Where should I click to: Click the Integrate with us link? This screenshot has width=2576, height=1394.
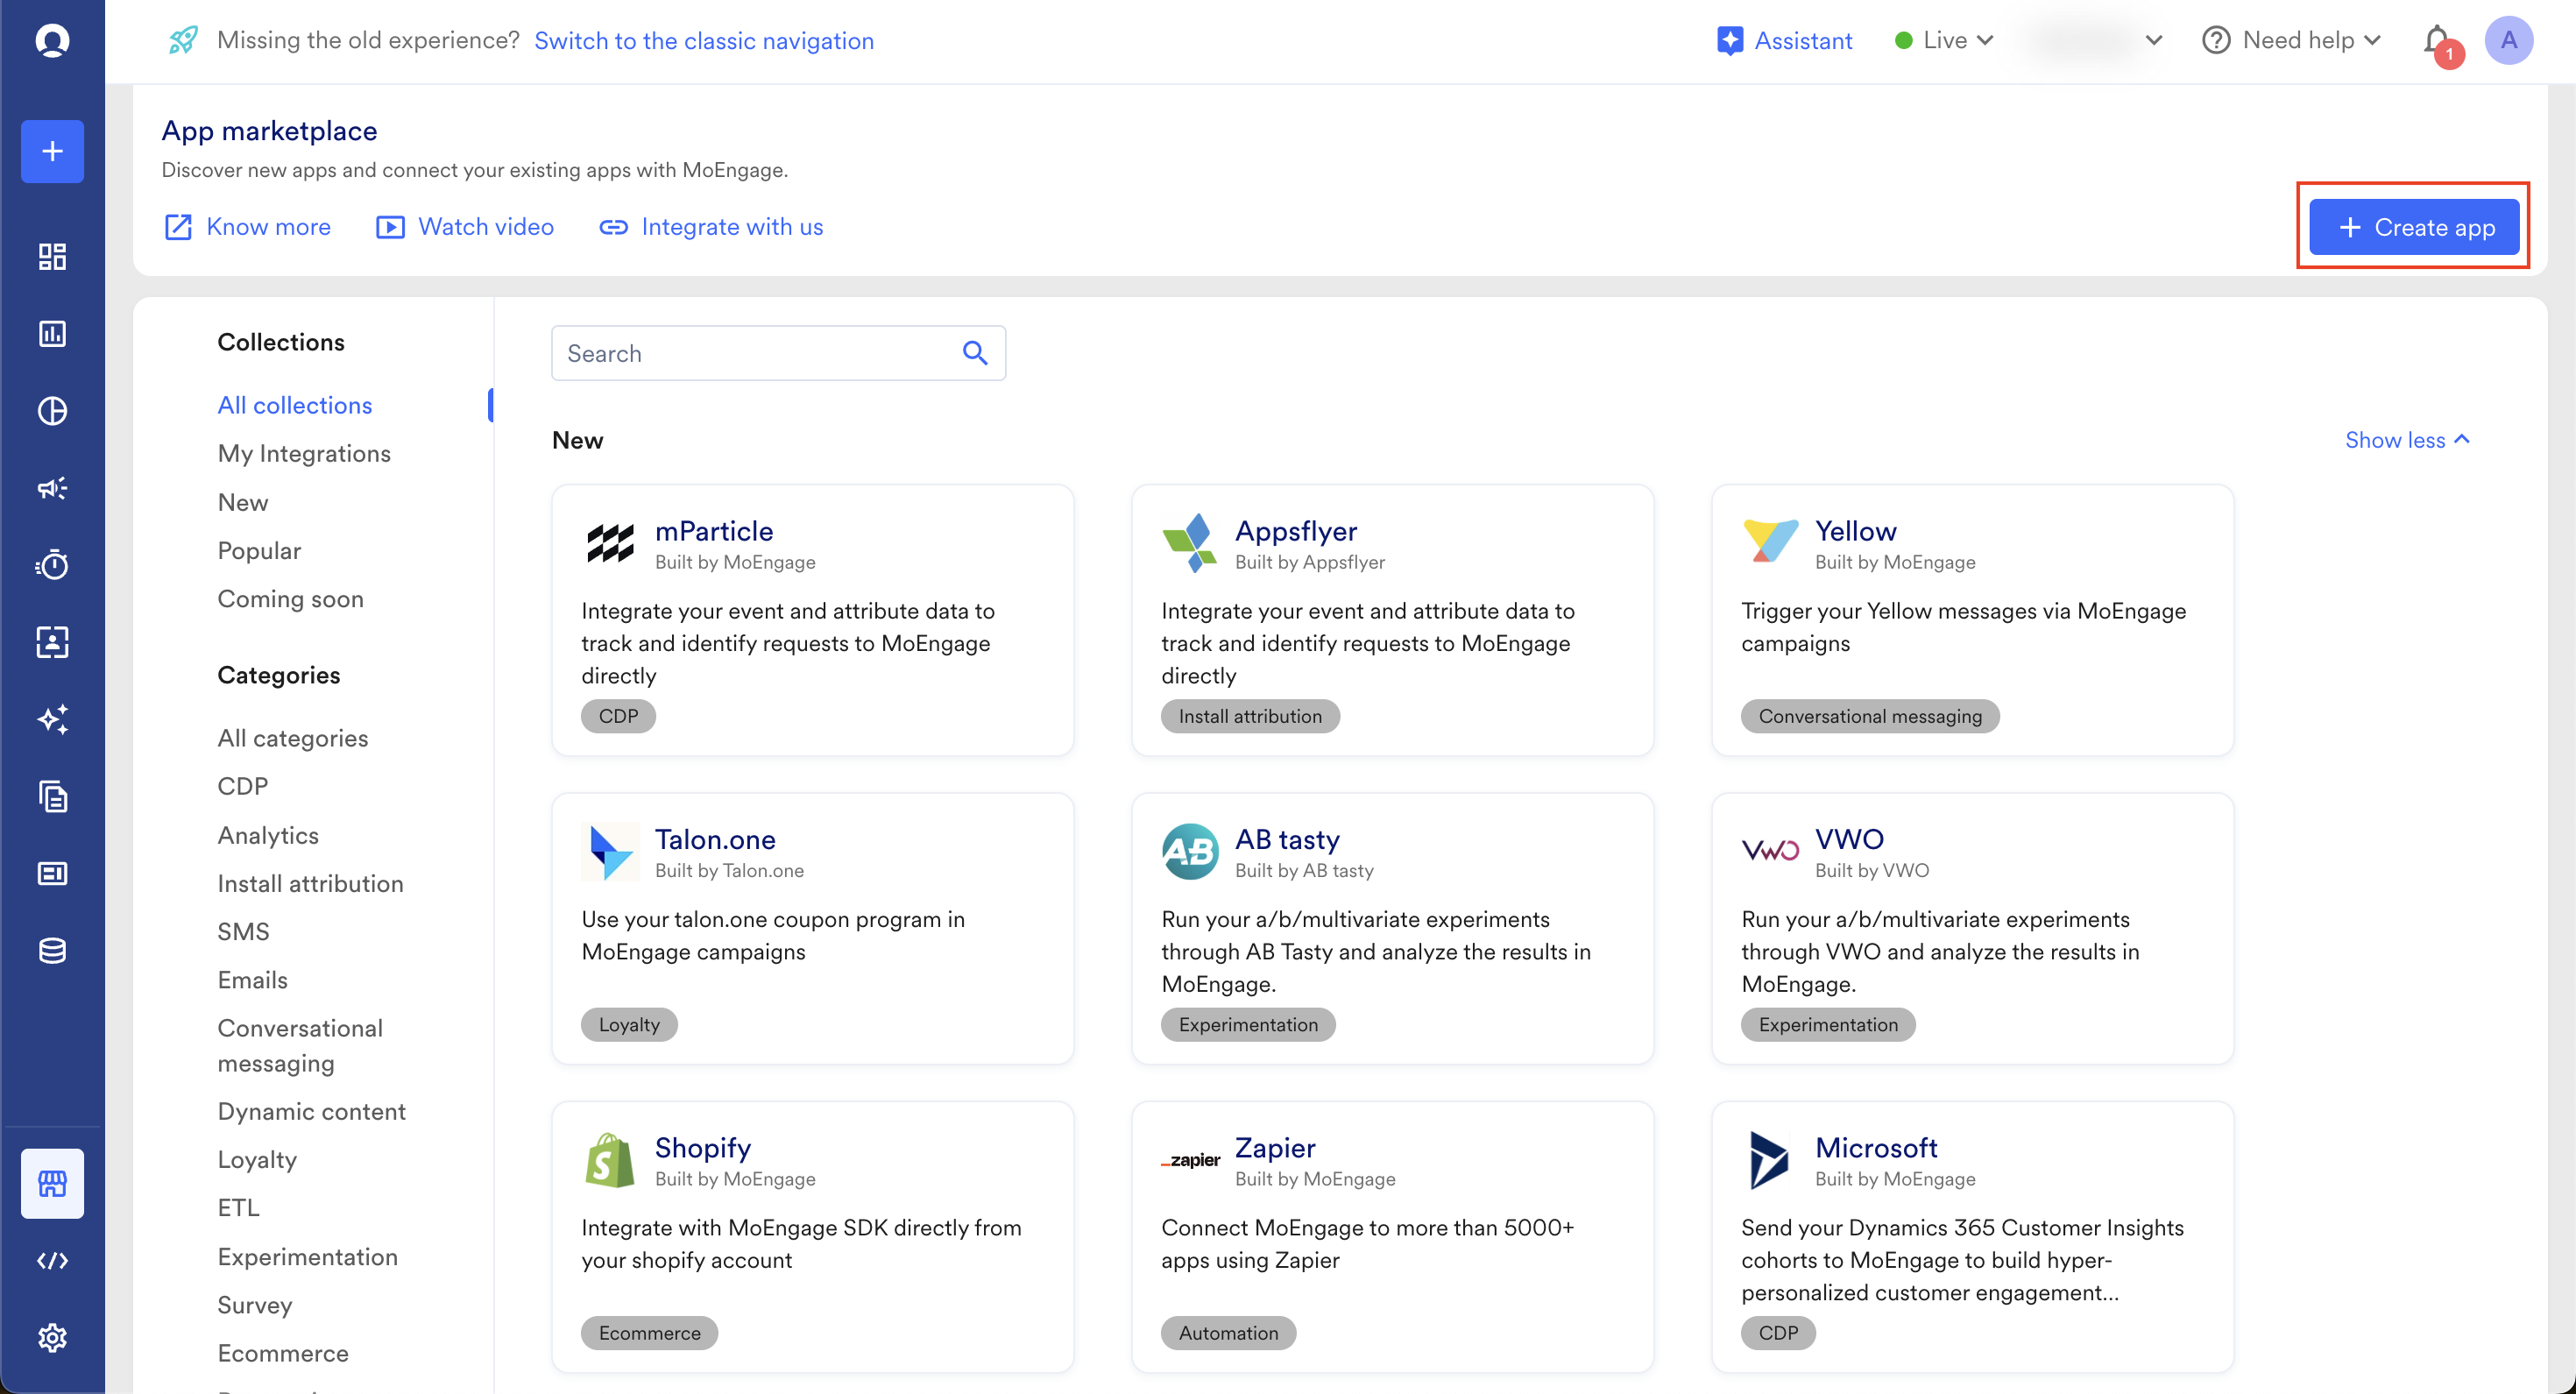(711, 227)
